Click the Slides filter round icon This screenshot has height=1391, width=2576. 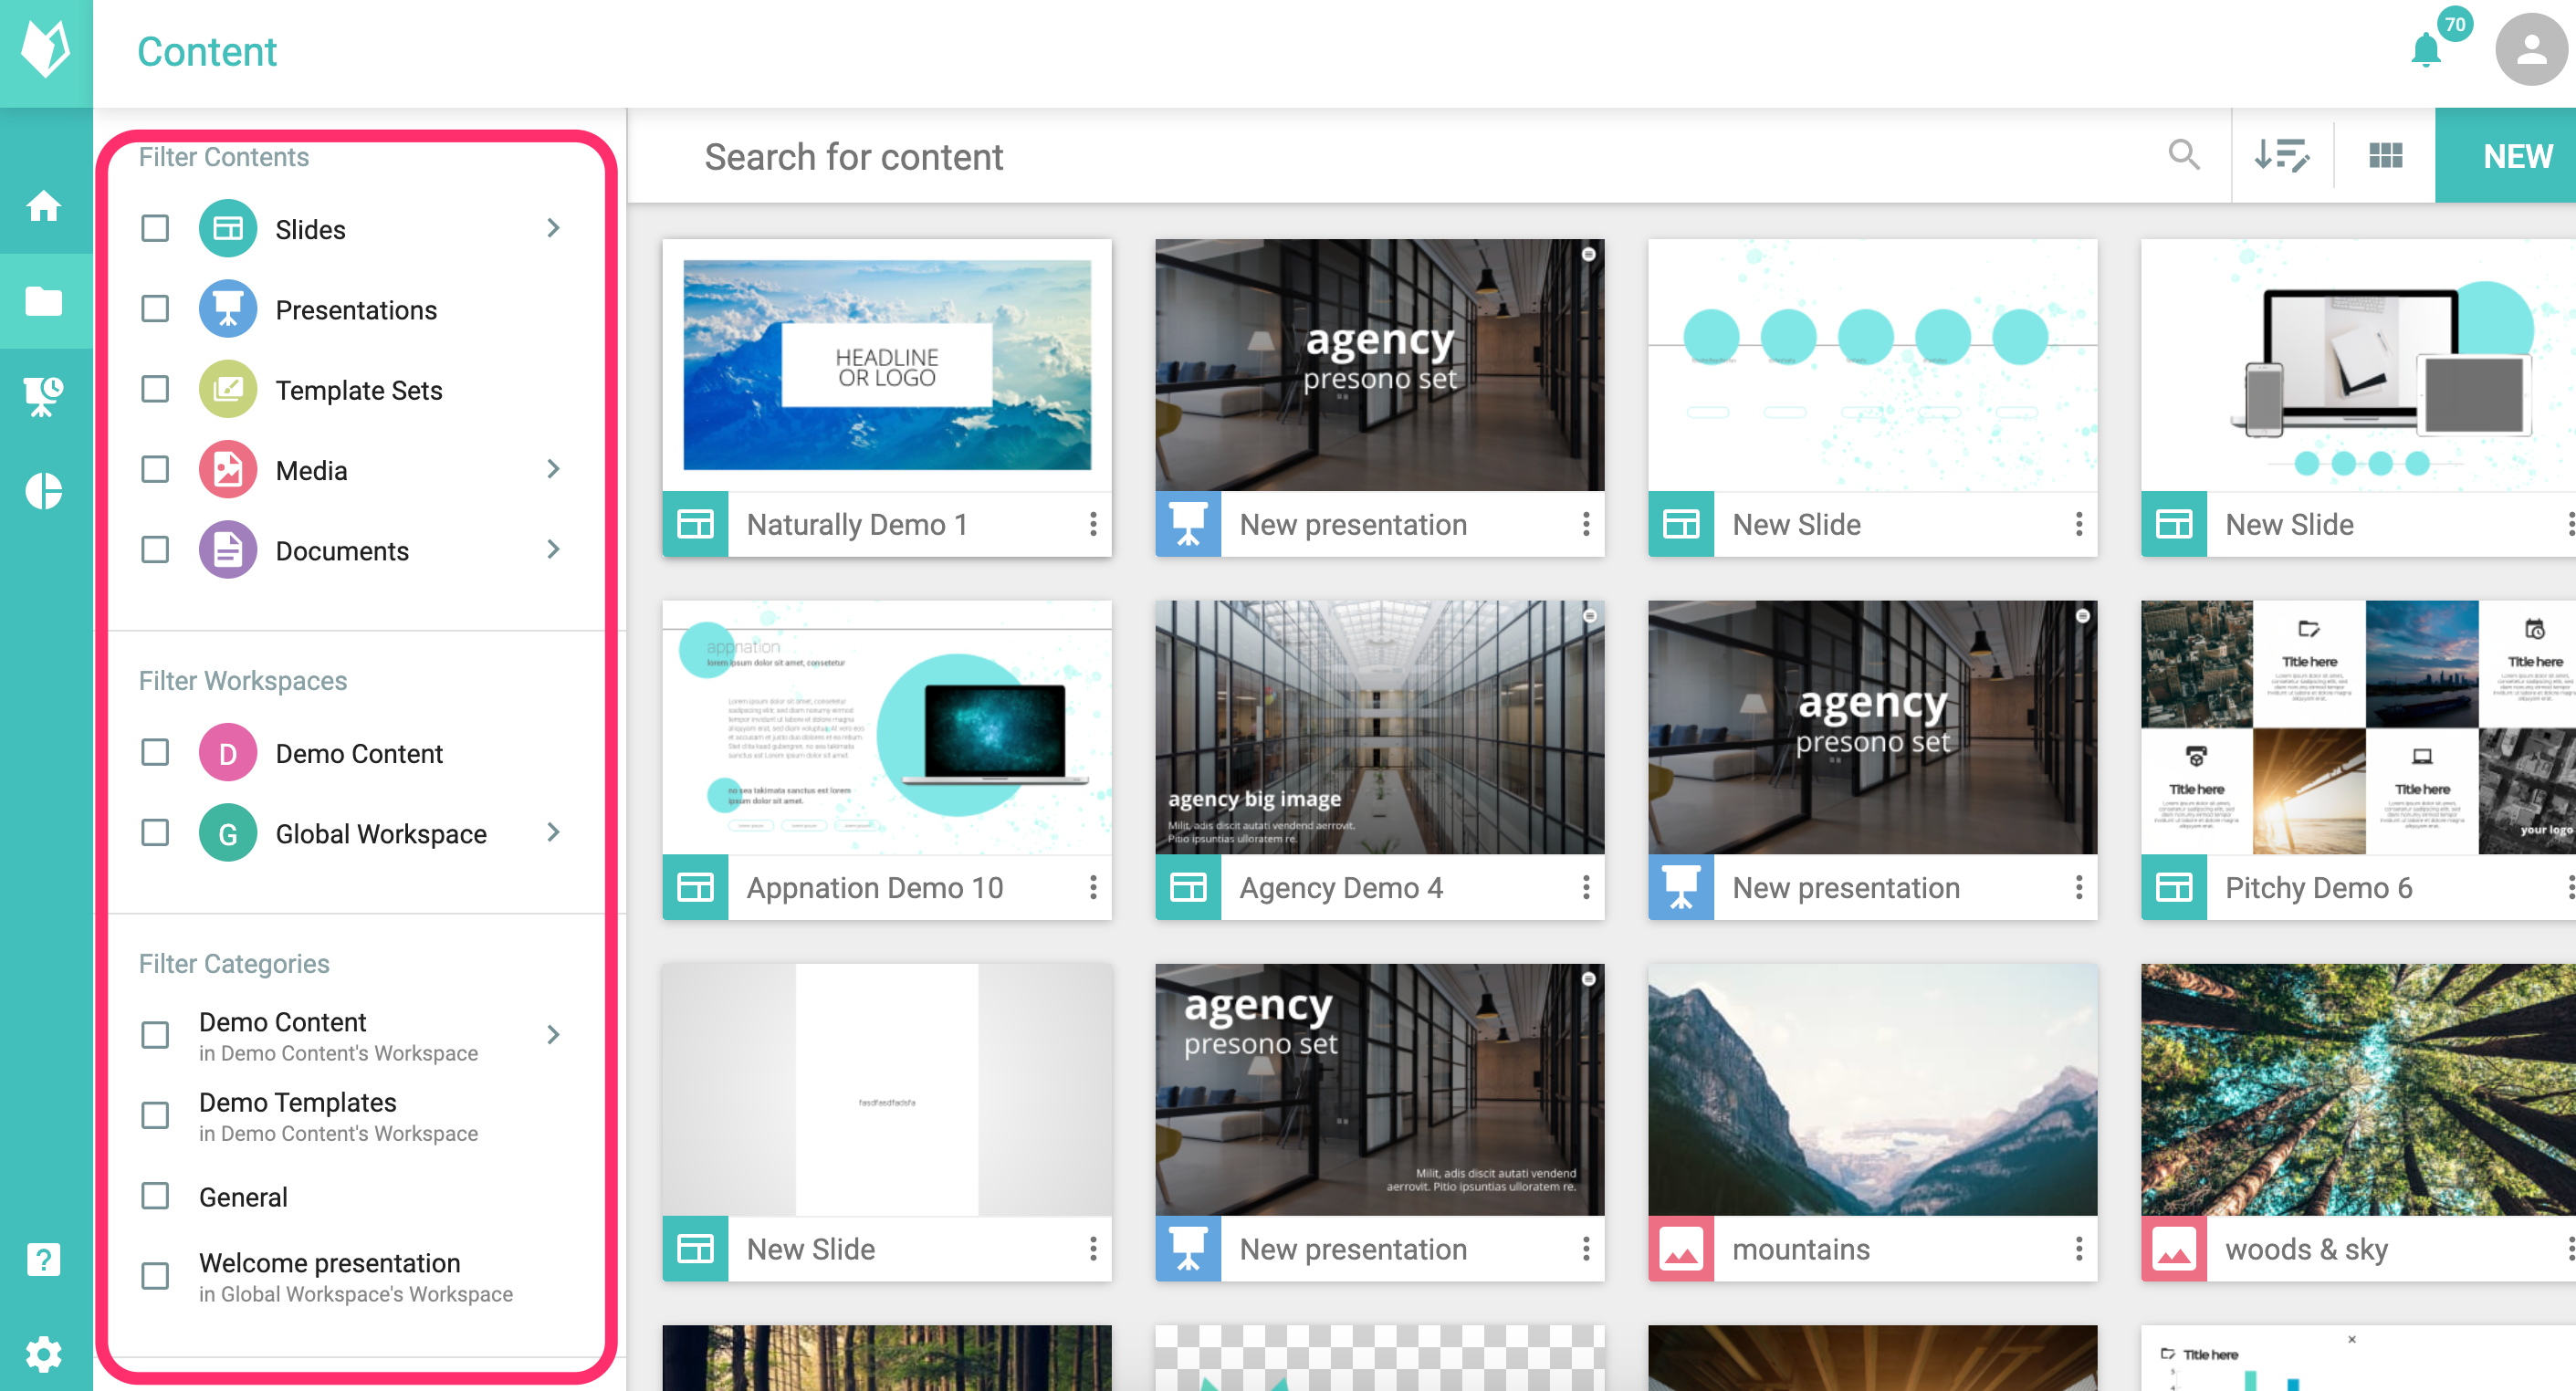point(228,229)
